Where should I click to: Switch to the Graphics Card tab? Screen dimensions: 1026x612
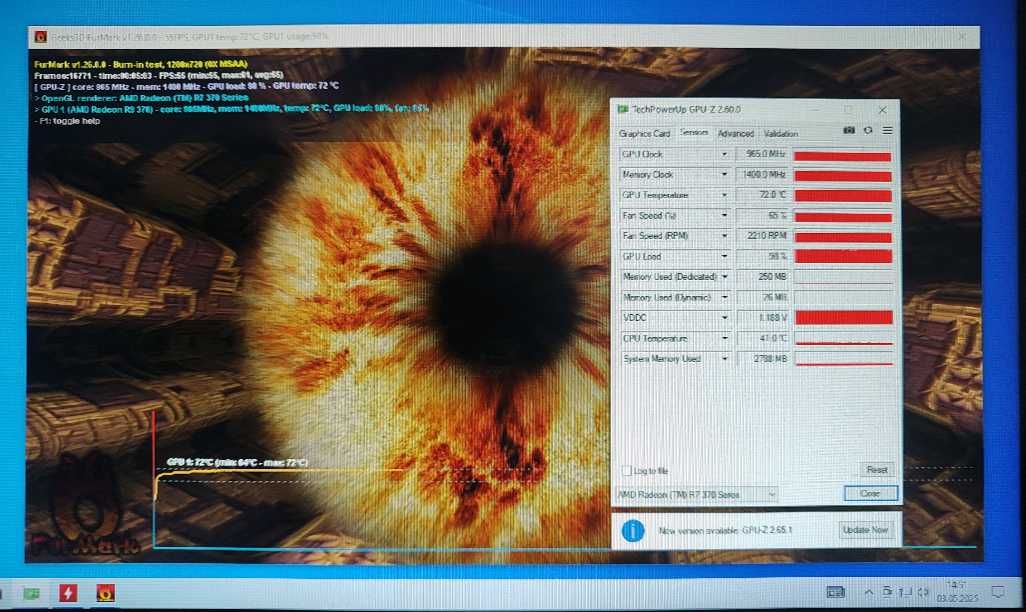point(645,134)
